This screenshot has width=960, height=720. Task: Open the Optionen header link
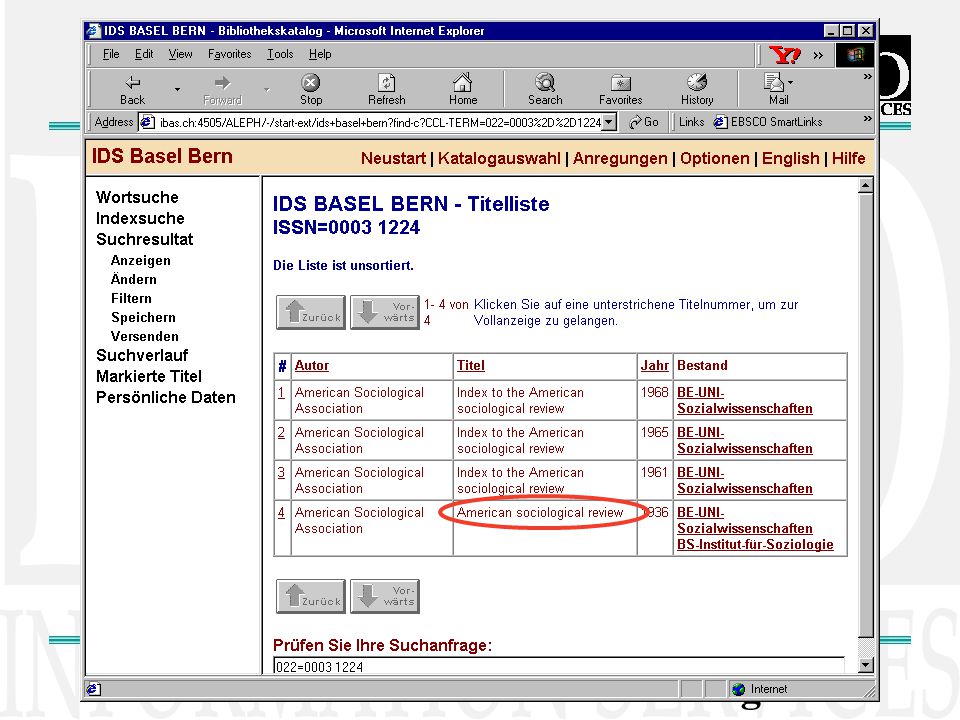(x=714, y=159)
